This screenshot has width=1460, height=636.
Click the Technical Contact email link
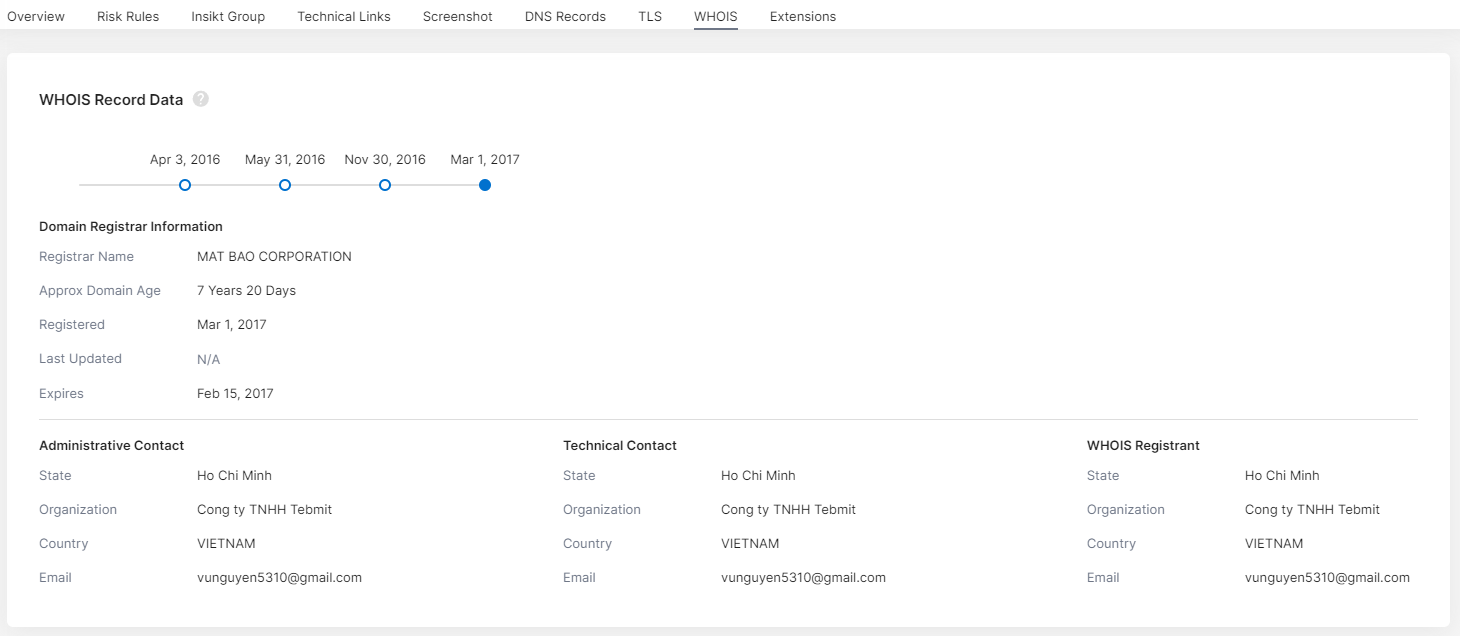click(x=803, y=577)
